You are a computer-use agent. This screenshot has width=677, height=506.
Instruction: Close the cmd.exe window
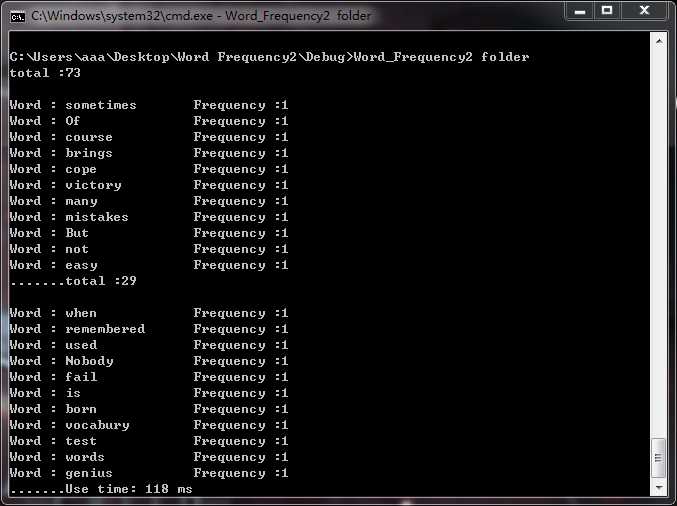click(644, 11)
